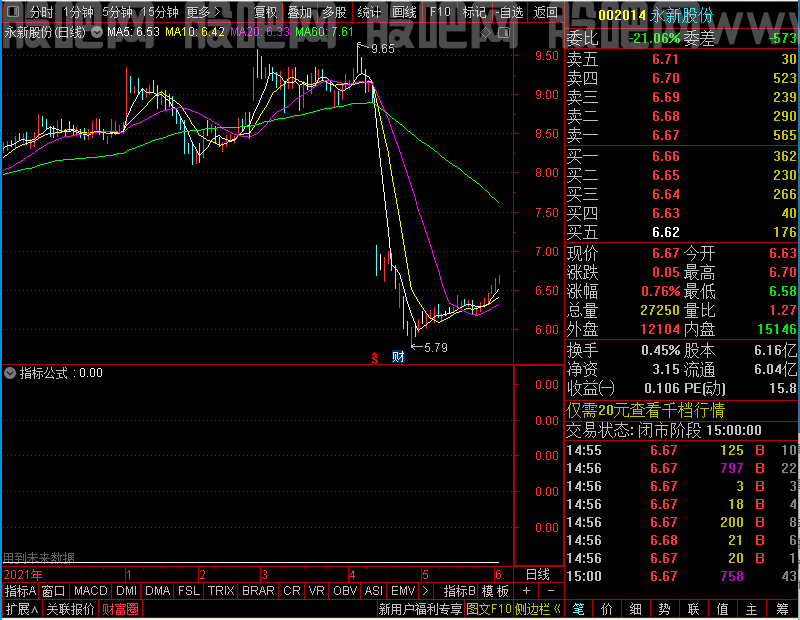Click stock code 002014 title
Screen dimensions: 800x620
tap(622, 15)
